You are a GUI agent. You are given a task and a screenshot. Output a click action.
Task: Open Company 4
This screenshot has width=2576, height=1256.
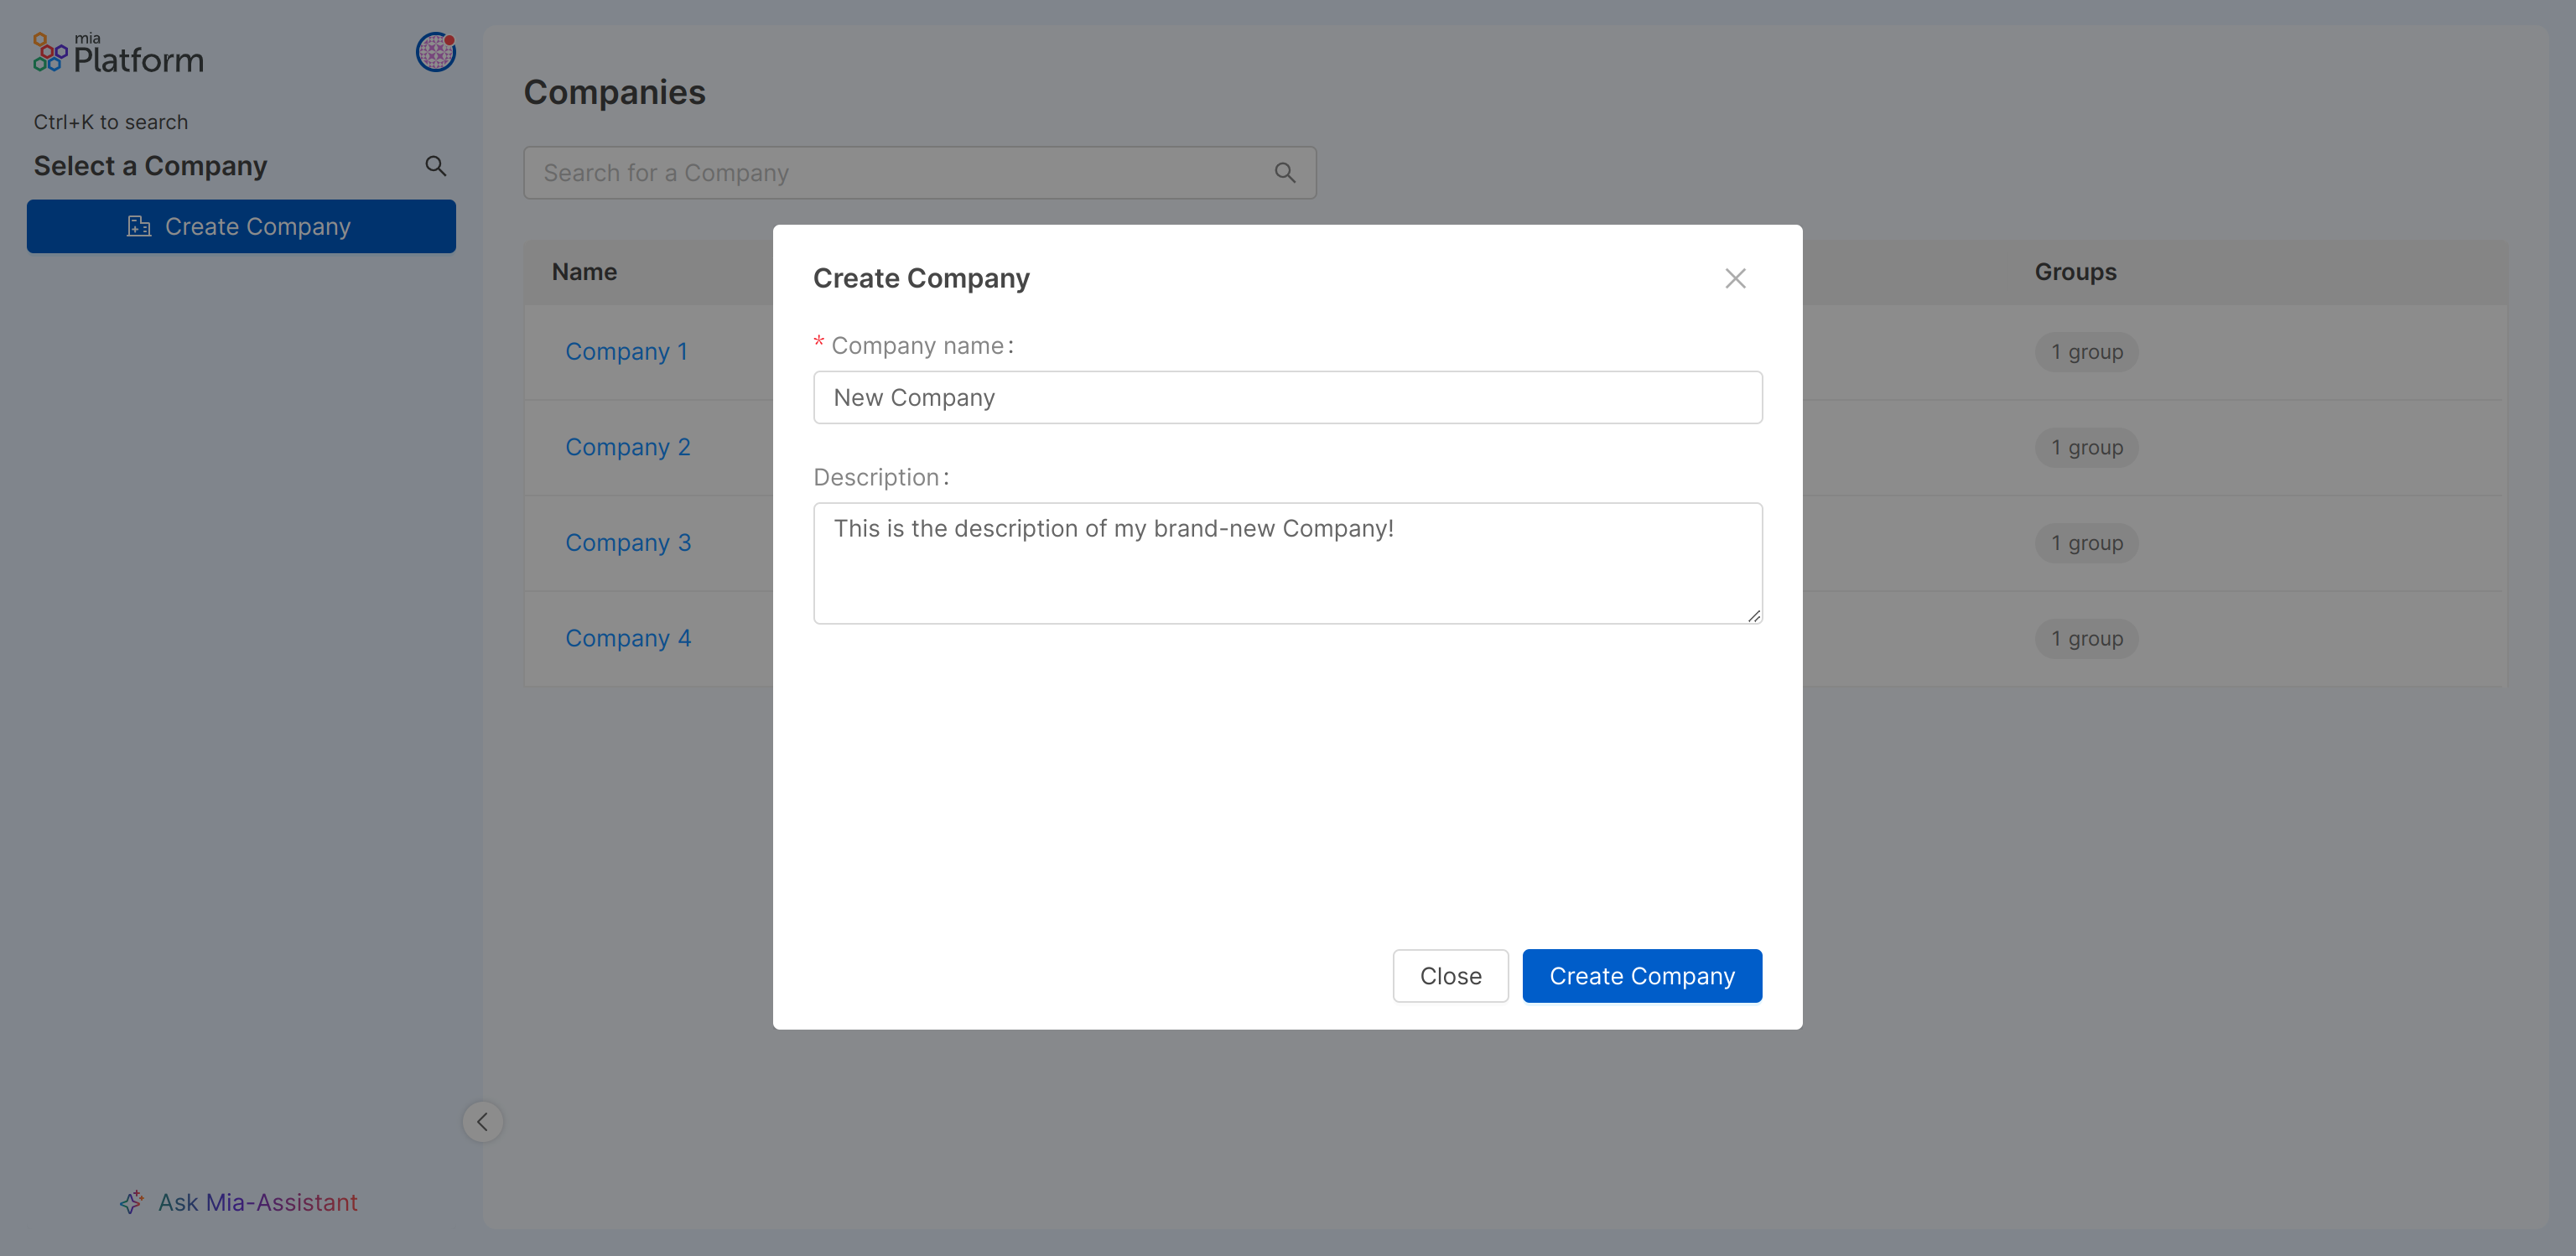coord(627,637)
